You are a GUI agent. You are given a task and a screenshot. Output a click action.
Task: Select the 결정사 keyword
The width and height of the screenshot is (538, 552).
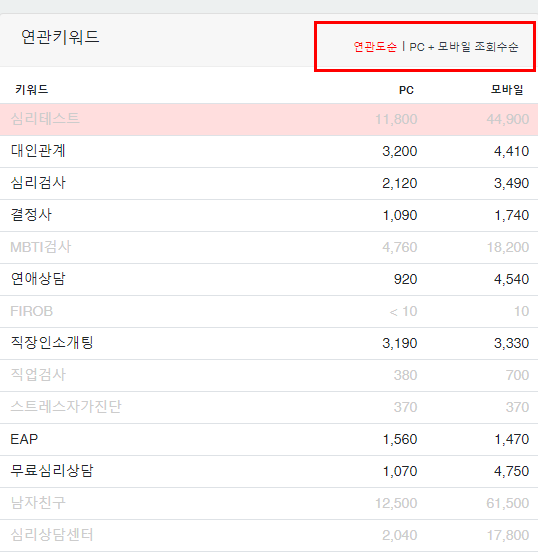pos(31,215)
